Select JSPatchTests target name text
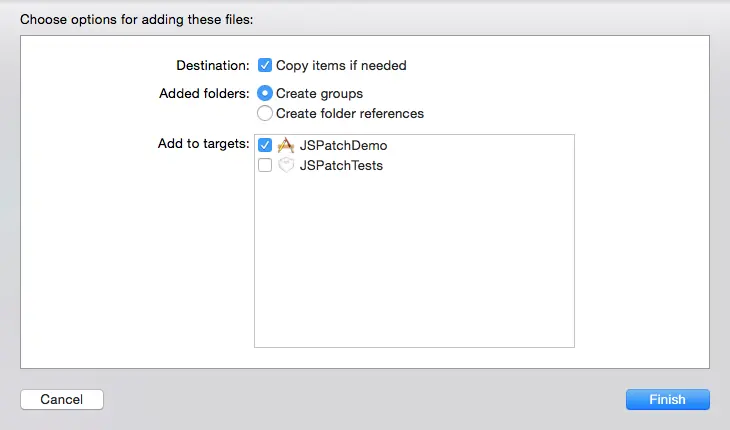Viewport: 730px width, 430px height. (341, 165)
